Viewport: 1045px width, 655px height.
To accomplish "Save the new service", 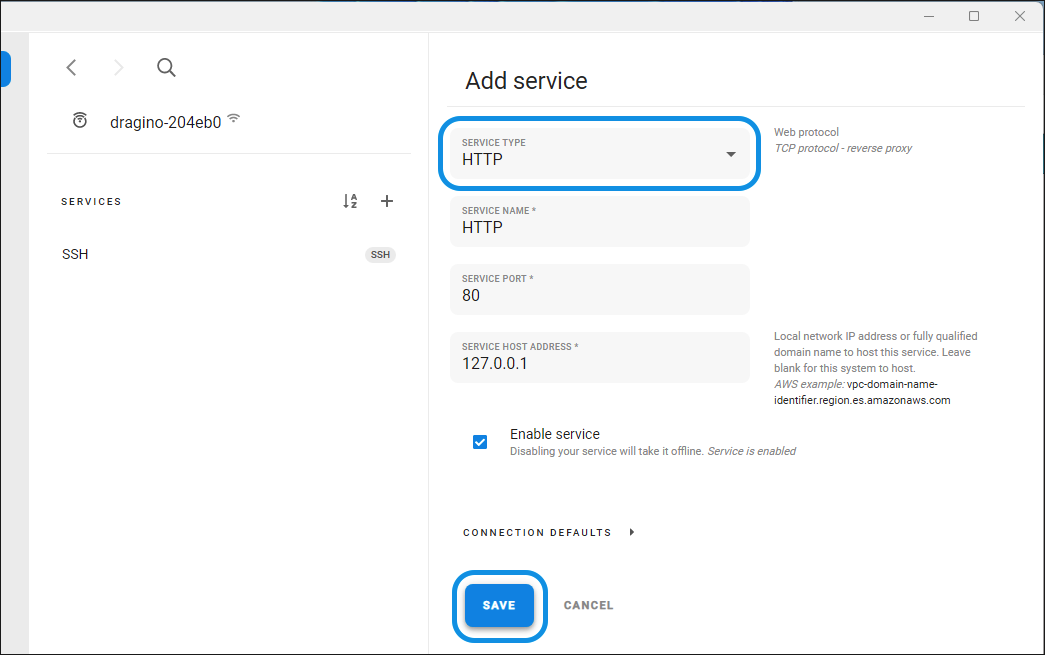I will point(499,606).
